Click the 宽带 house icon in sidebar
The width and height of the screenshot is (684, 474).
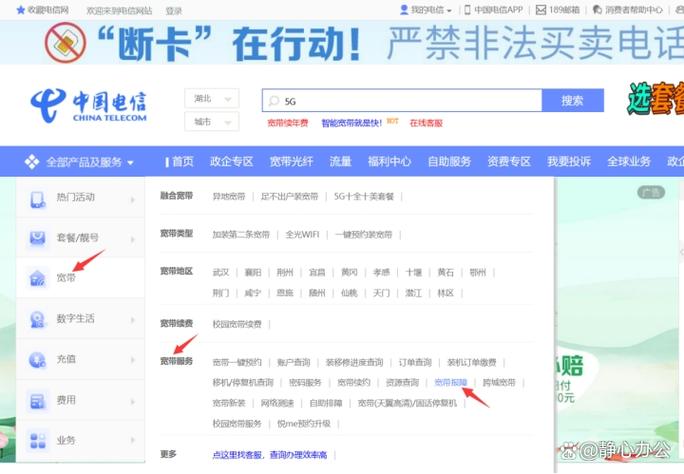point(38,278)
